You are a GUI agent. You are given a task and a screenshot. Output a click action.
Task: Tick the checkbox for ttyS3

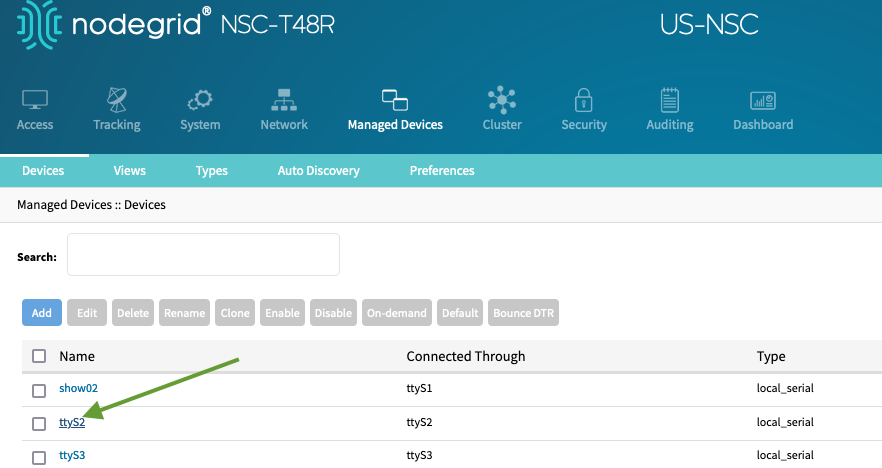tap(39, 457)
